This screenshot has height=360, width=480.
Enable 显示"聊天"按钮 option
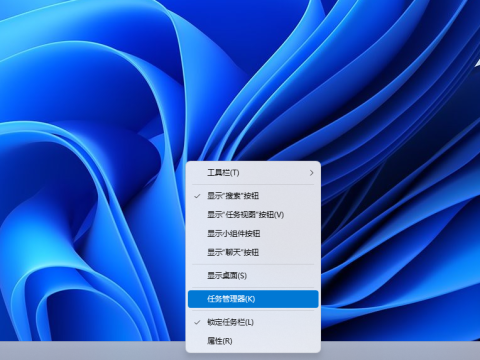pos(253,252)
